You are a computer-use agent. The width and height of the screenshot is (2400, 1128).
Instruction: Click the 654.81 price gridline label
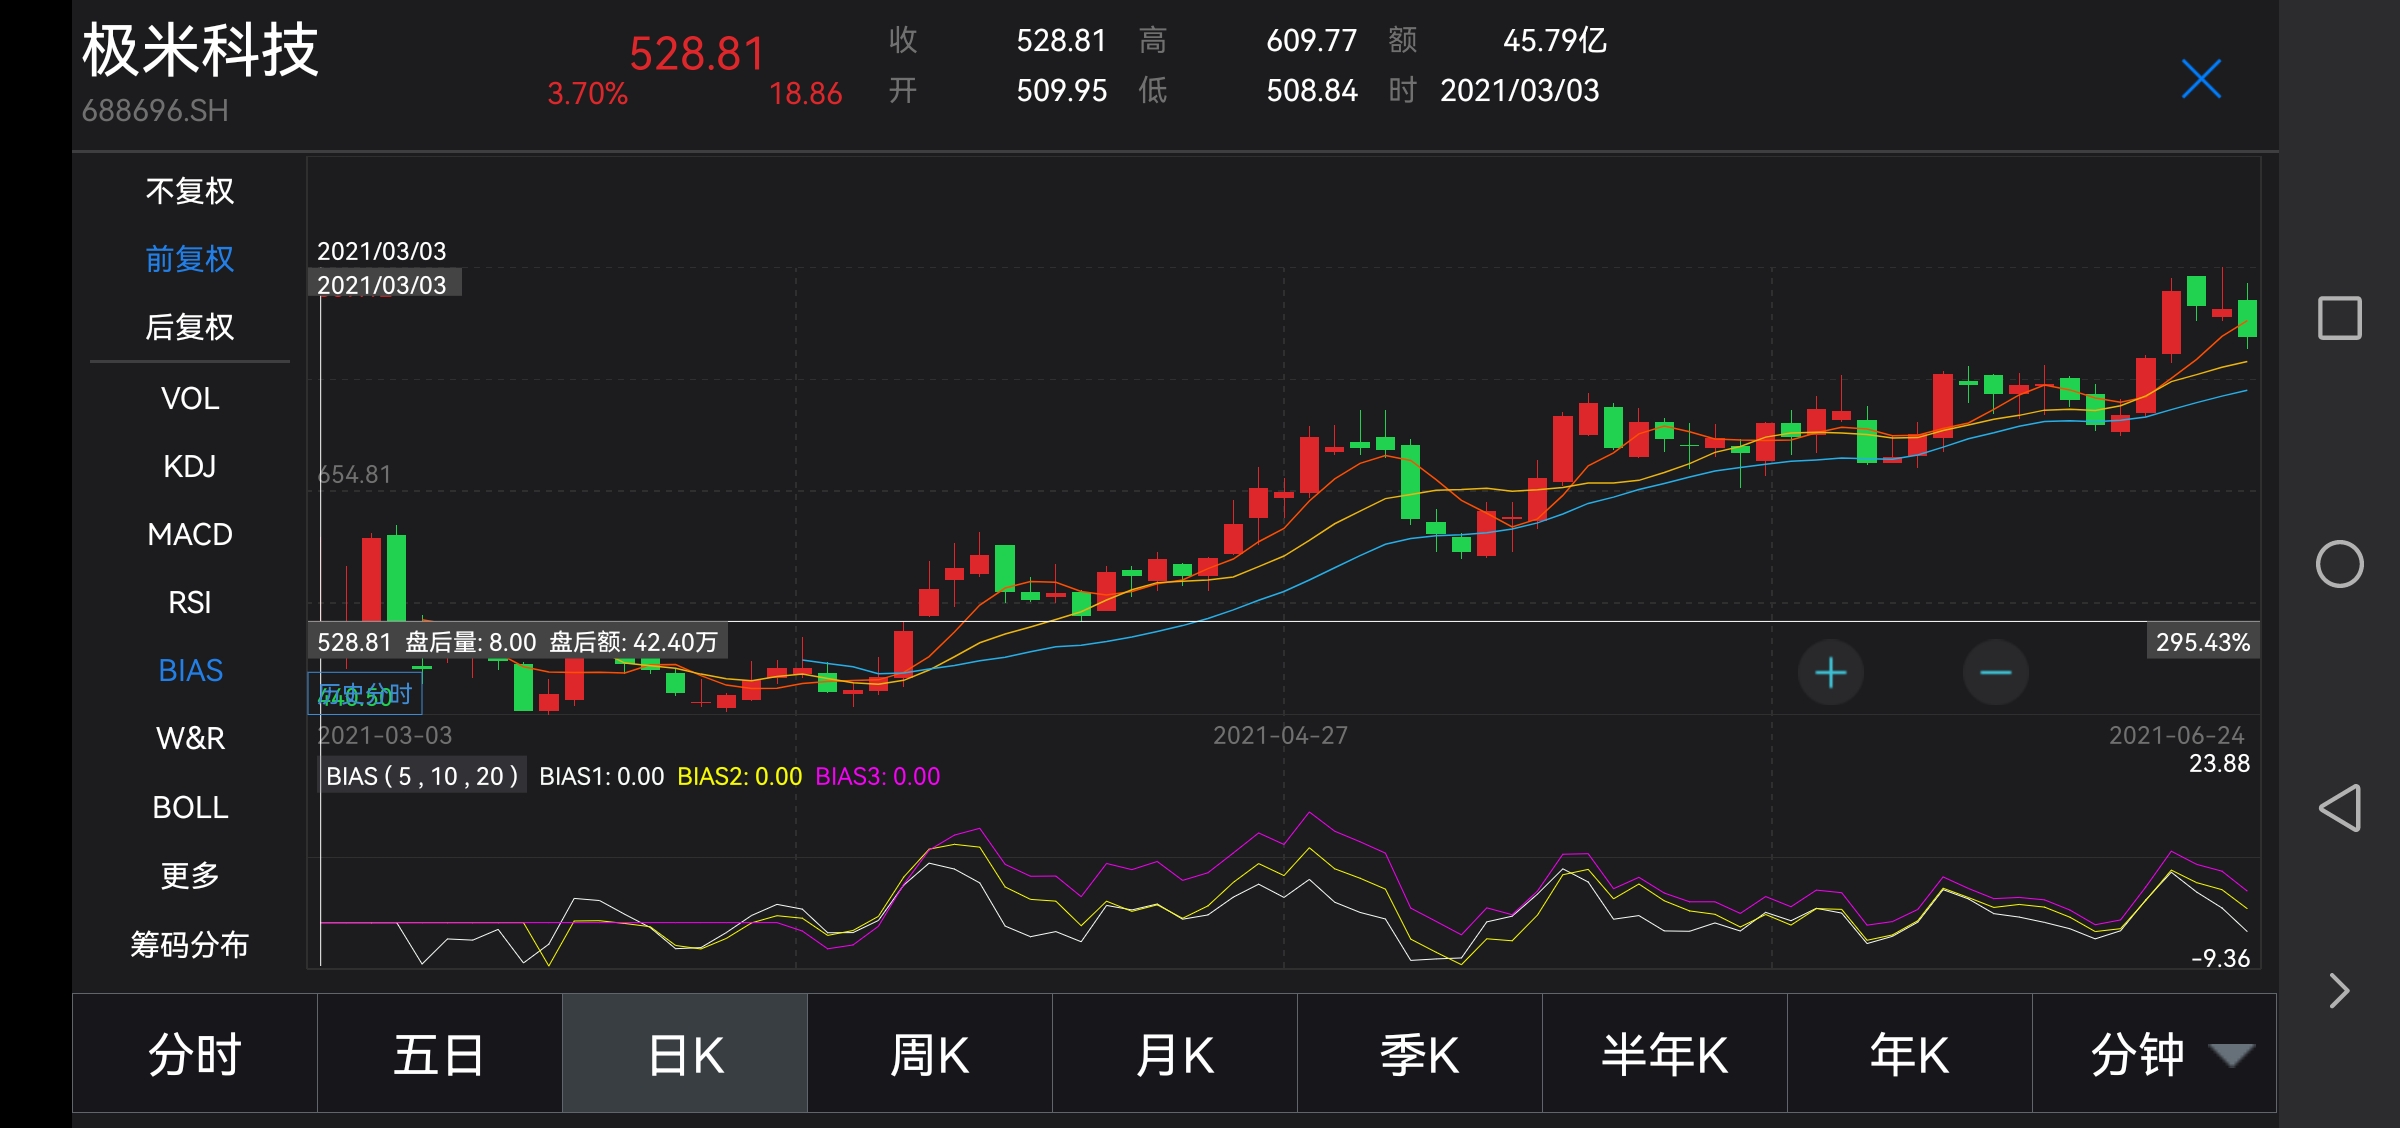[354, 474]
